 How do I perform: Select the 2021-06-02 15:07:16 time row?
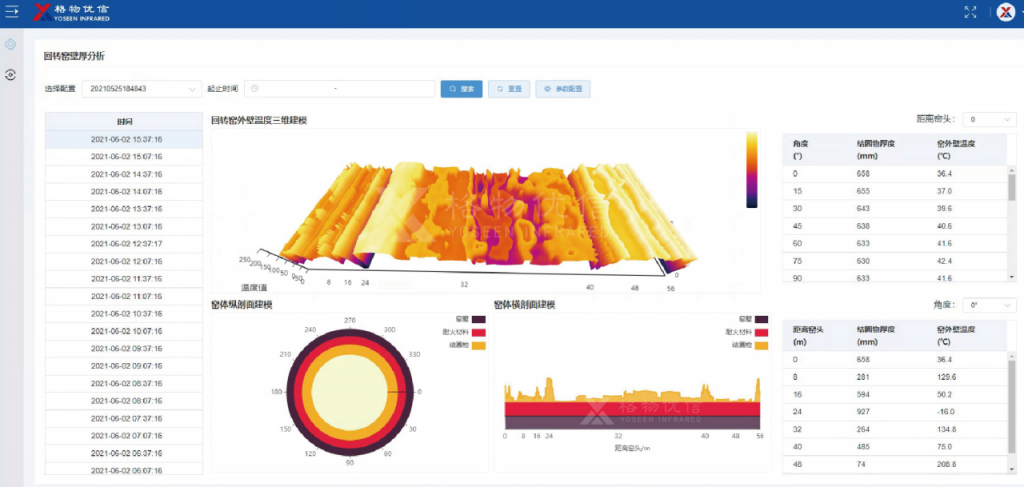click(x=125, y=157)
